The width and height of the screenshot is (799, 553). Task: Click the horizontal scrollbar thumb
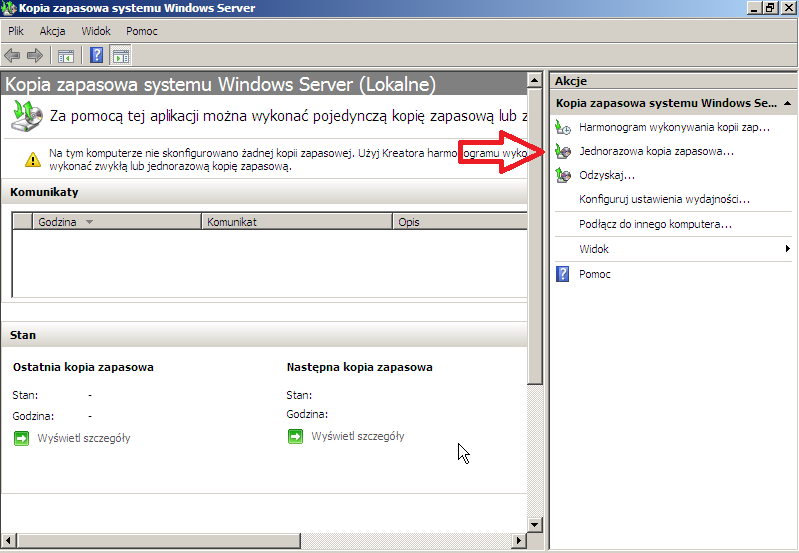click(x=158, y=540)
